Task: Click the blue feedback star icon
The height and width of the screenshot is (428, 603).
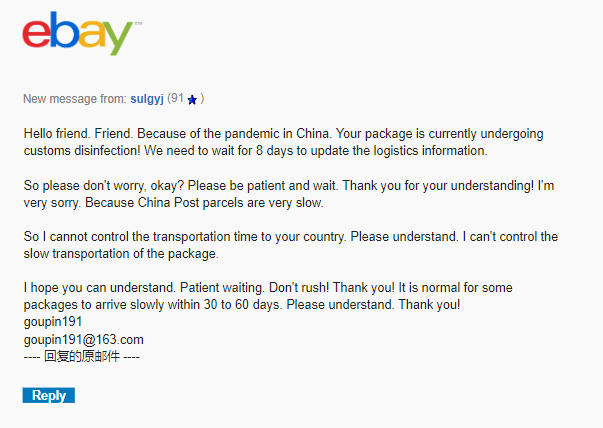Action: click(192, 100)
